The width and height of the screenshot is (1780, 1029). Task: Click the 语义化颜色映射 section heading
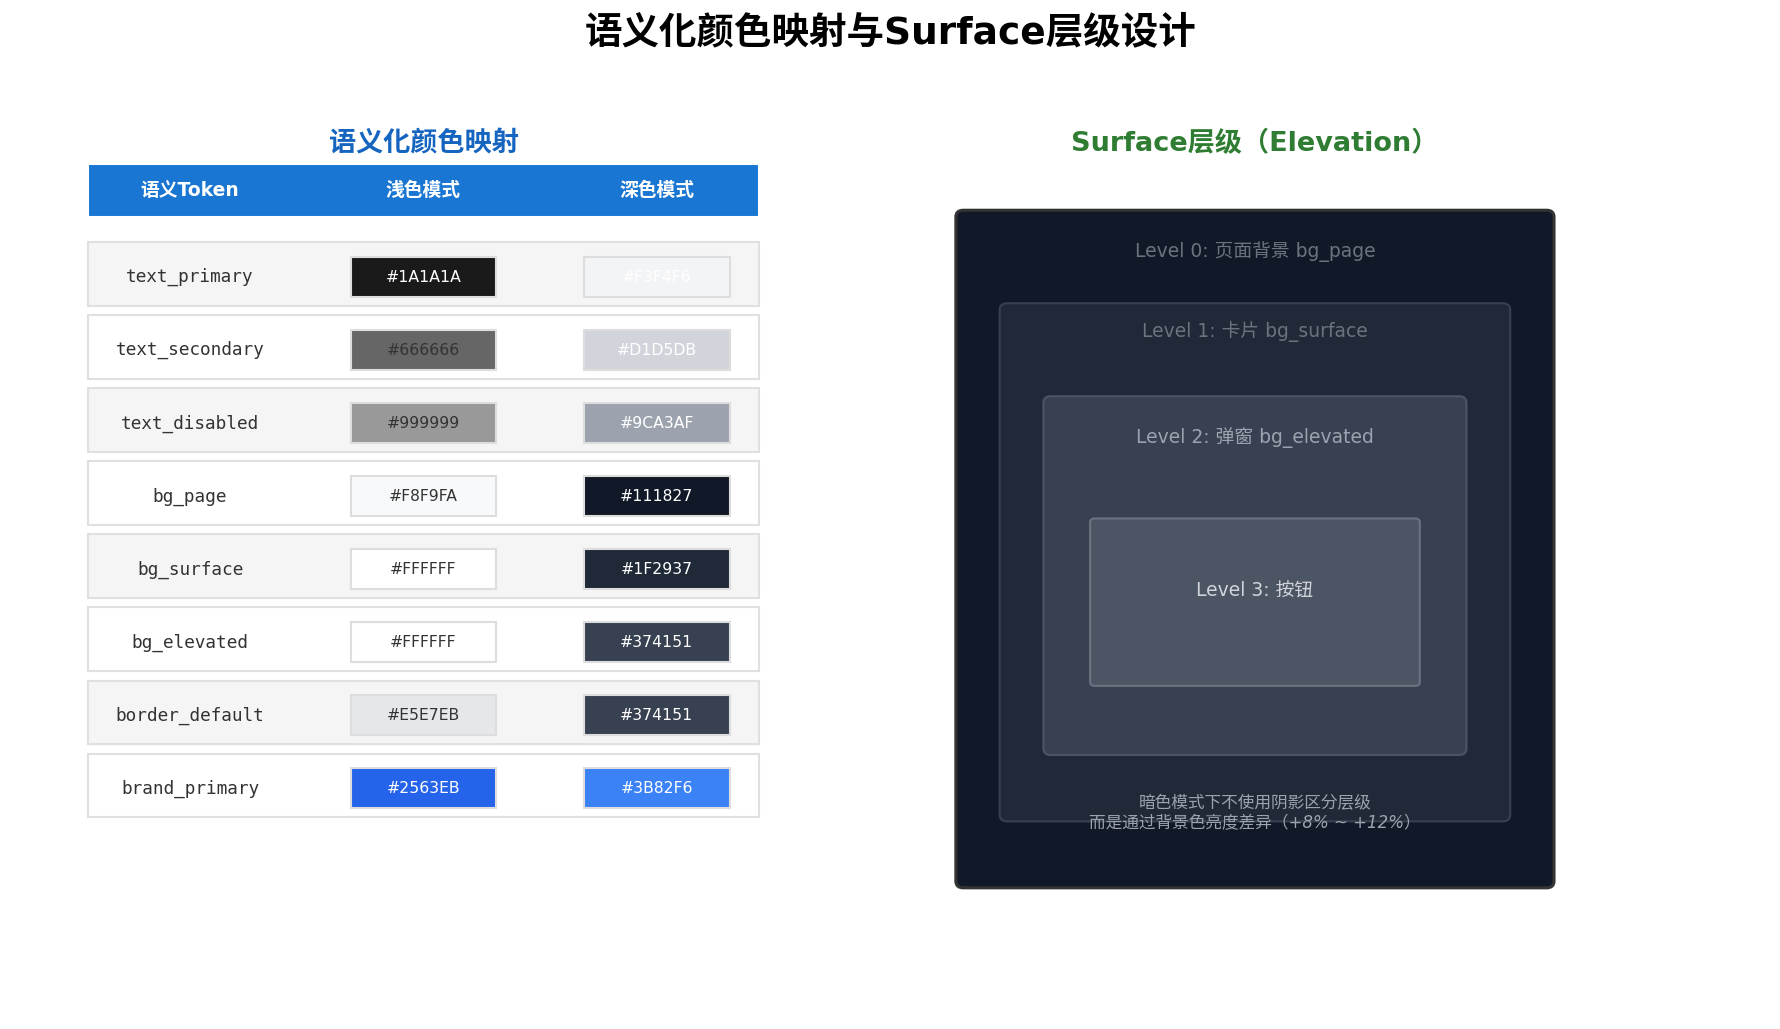(x=424, y=142)
